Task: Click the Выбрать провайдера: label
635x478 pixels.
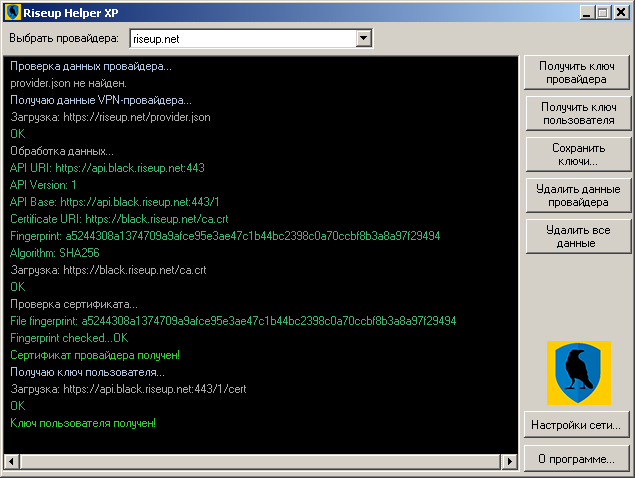Action: click(64, 38)
